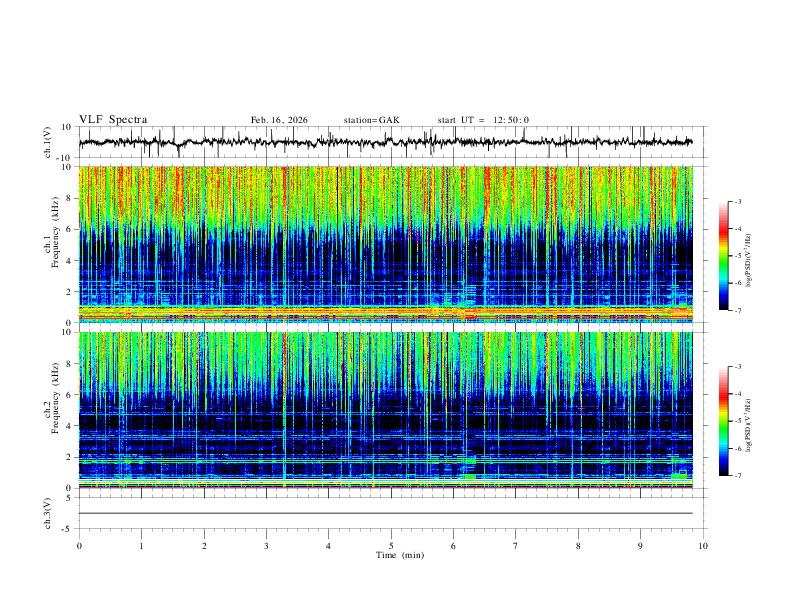Click the ch.1 PSD color scale bar
Image resolution: width=792 pixels, height=612 pixels.
pyautogui.click(x=723, y=256)
